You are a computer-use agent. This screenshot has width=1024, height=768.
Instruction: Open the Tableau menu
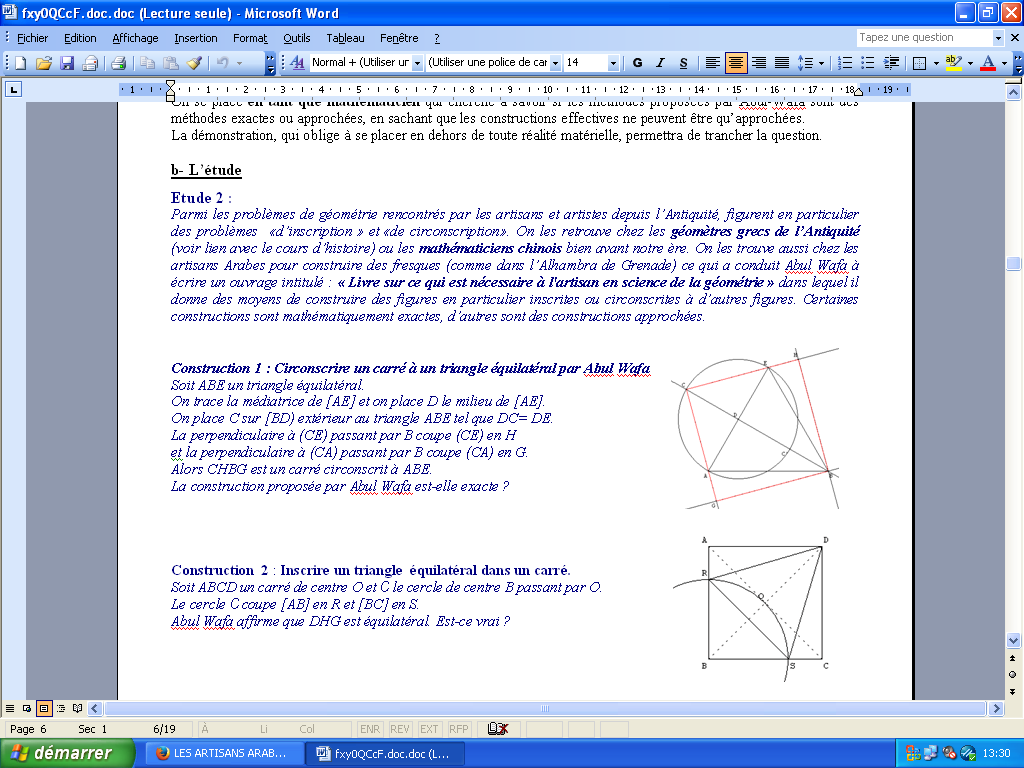tap(345, 38)
